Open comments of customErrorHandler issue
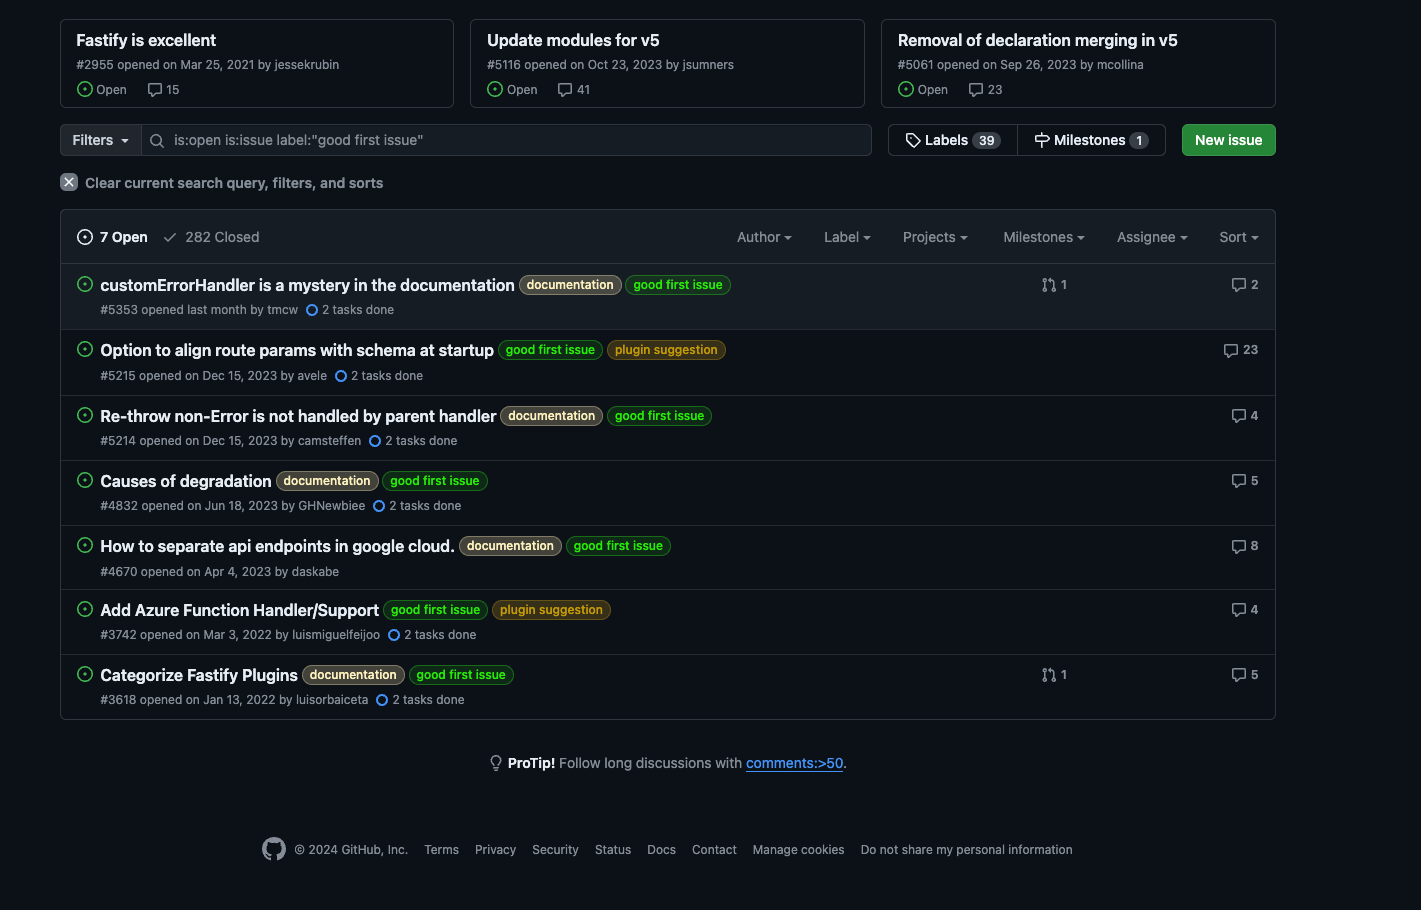Image resolution: width=1421 pixels, height=910 pixels. [1245, 285]
